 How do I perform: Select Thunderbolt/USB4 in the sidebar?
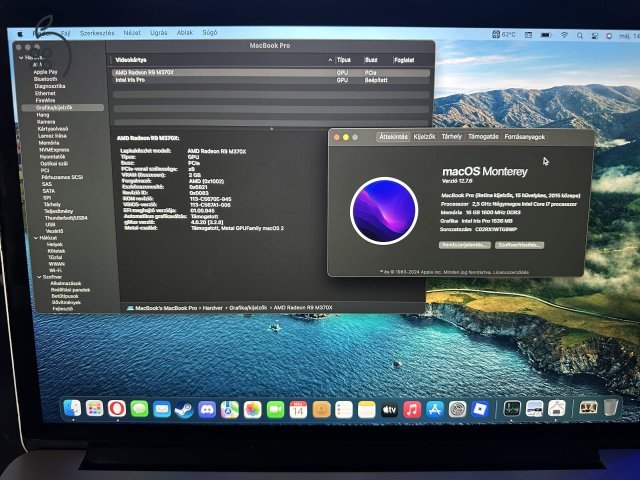point(66,218)
